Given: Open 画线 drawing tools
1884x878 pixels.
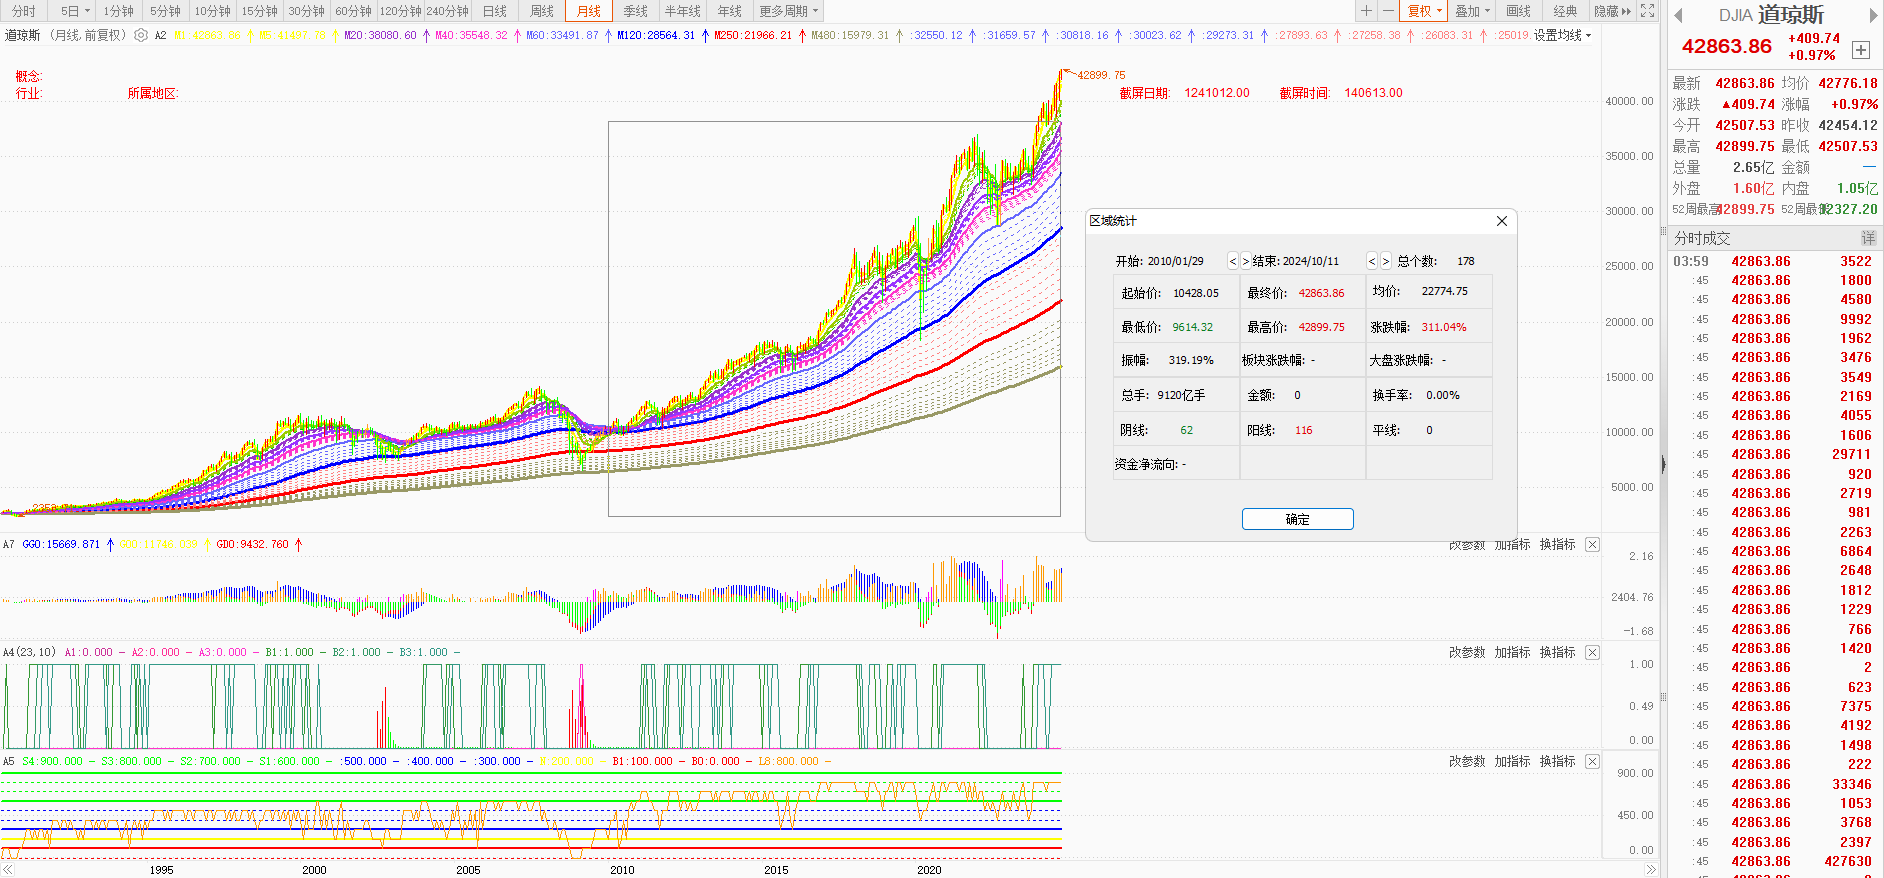Looking at the screenshot, I should [1519, 11].
